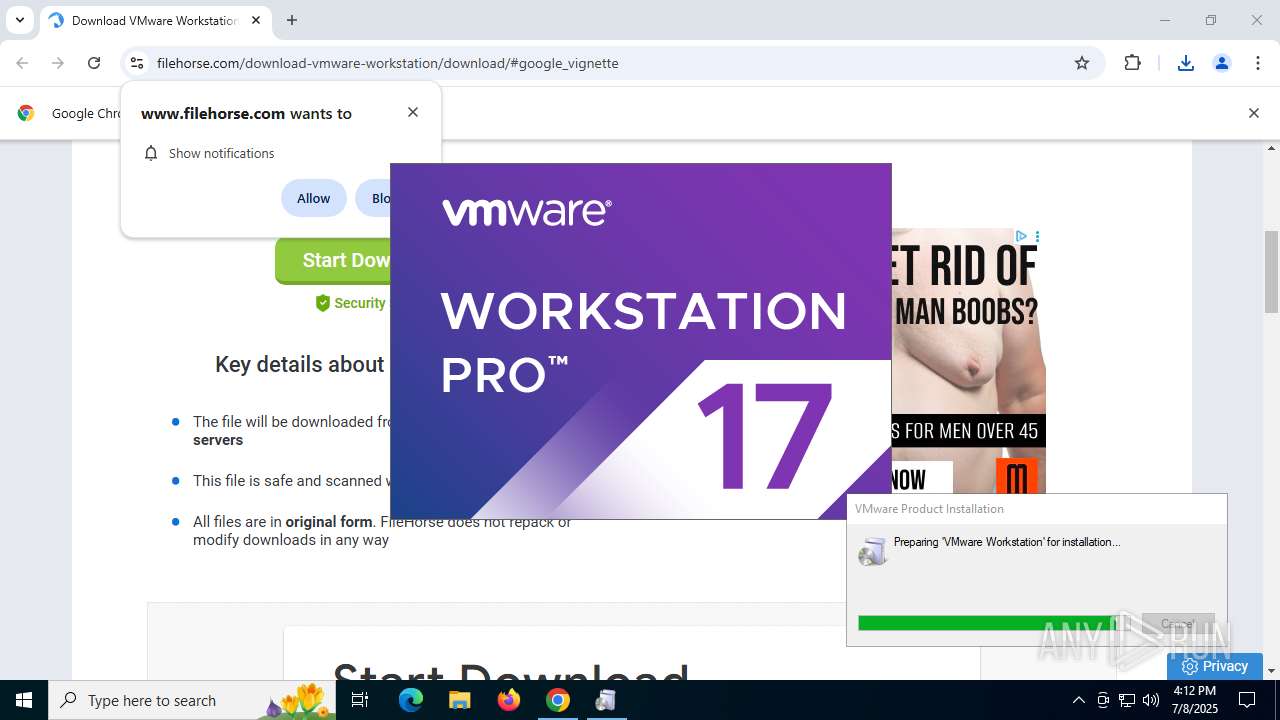Click the green Start Download button
1280x720 pixels.
click(333, 260)
